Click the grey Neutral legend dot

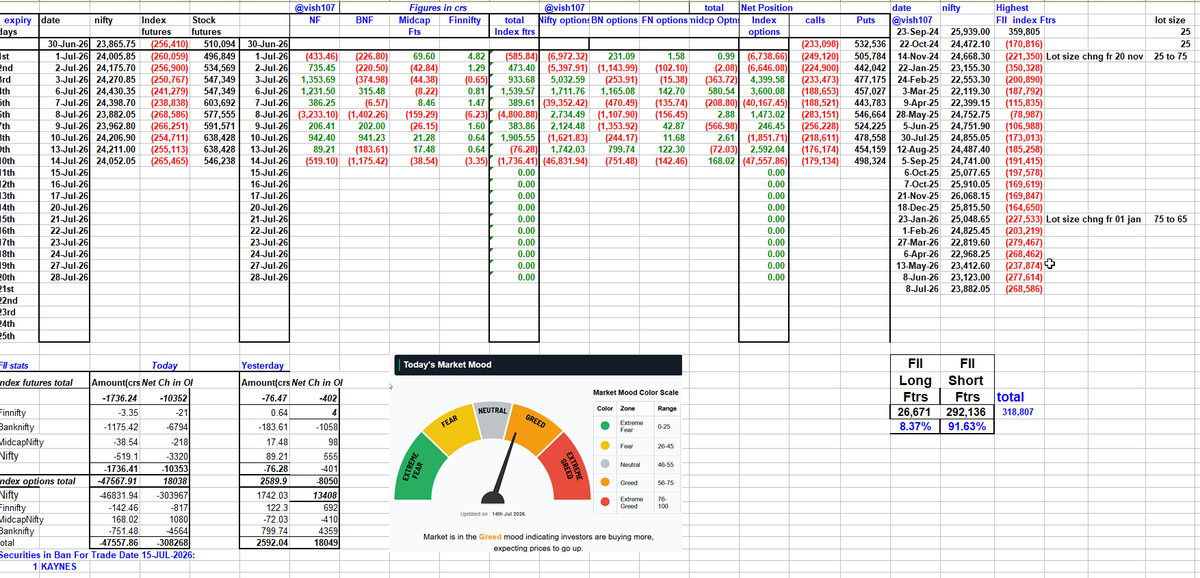(605, 464)
